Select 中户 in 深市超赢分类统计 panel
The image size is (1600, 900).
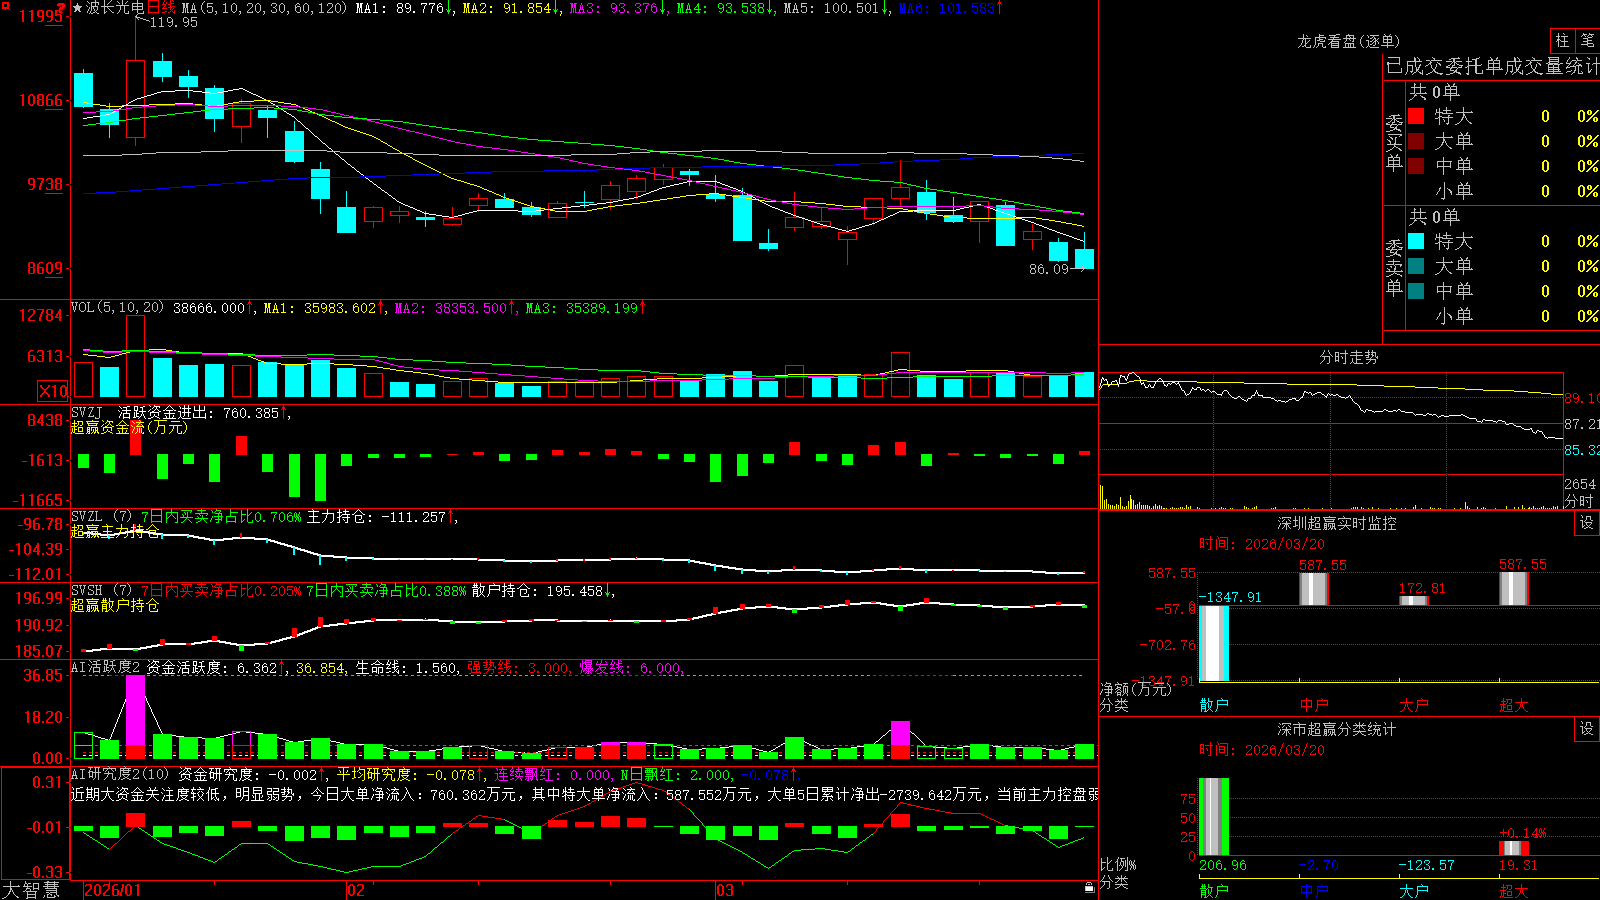(x=1314, y=890)
